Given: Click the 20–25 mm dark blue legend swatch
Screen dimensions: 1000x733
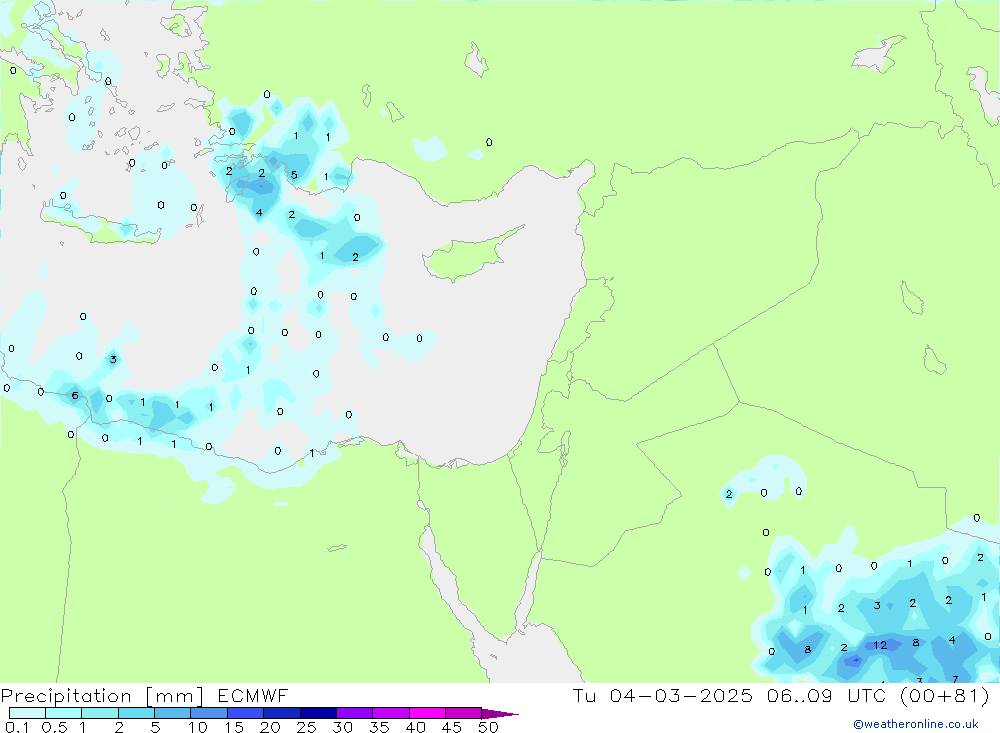Looking at the screenshot, I should [282, 713].
